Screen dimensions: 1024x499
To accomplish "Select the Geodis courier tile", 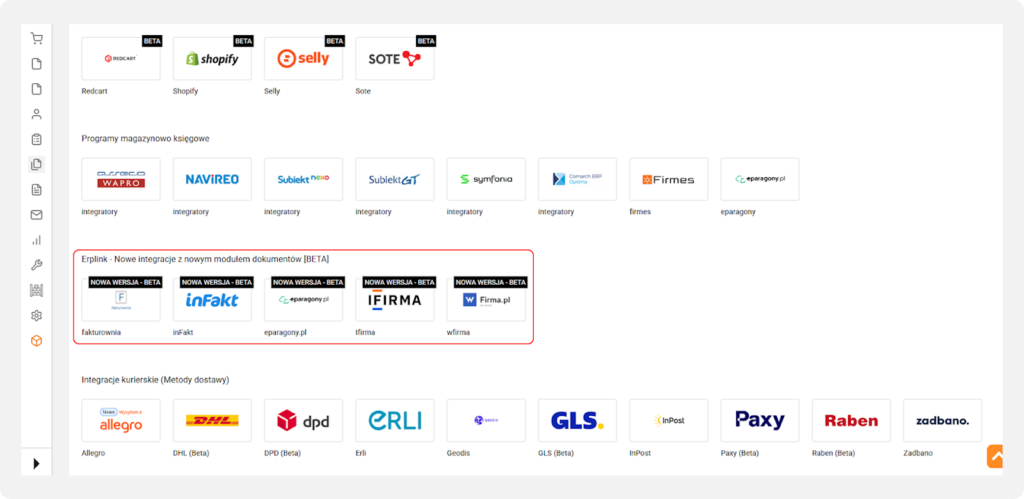I will (x=486, y=421).
